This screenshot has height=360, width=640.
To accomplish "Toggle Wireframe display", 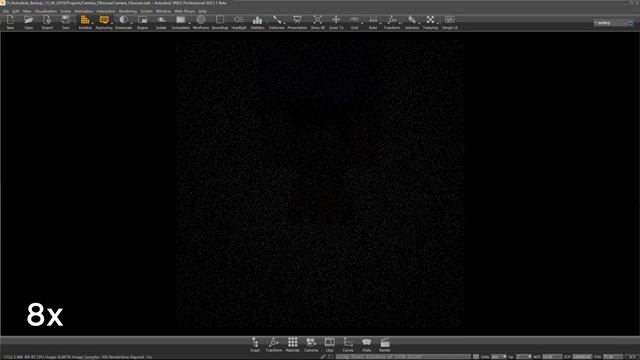I will coord(201,22).
